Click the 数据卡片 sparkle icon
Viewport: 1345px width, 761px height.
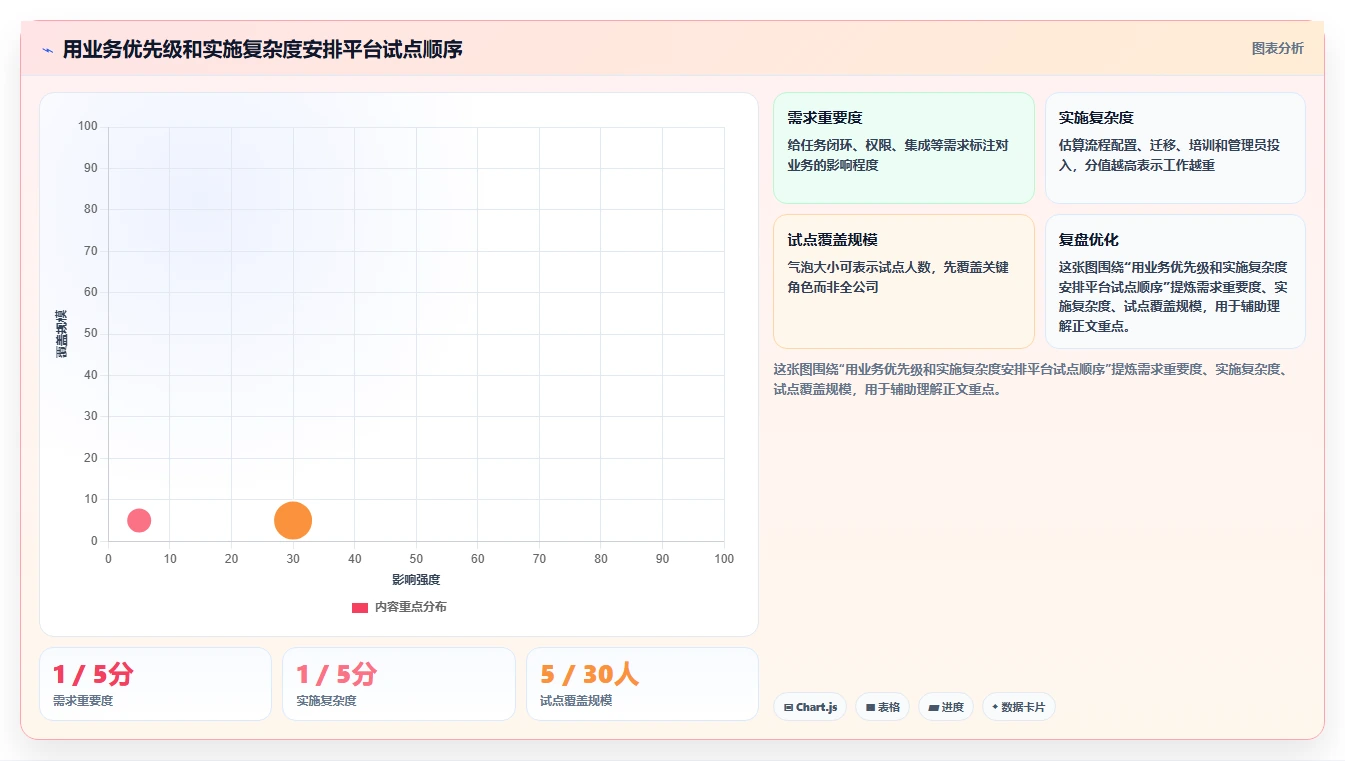pos(995,707)
